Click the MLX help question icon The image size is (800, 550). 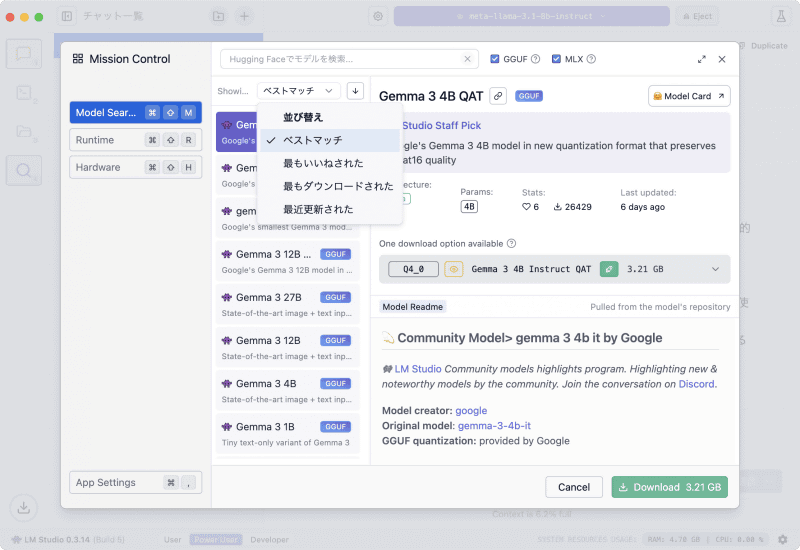591,59
